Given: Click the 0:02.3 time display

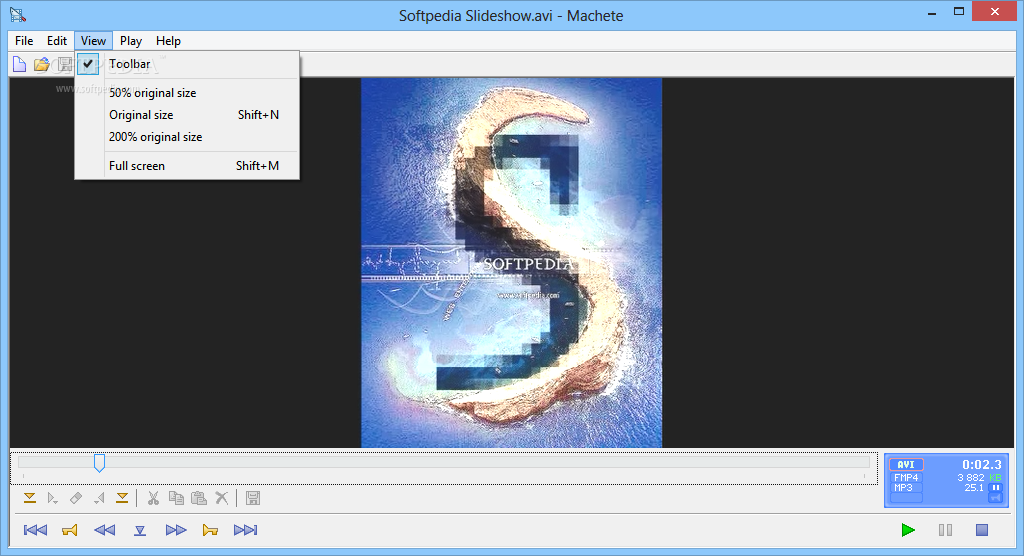Looking at the screenshot, I should (x=982, y=465).
